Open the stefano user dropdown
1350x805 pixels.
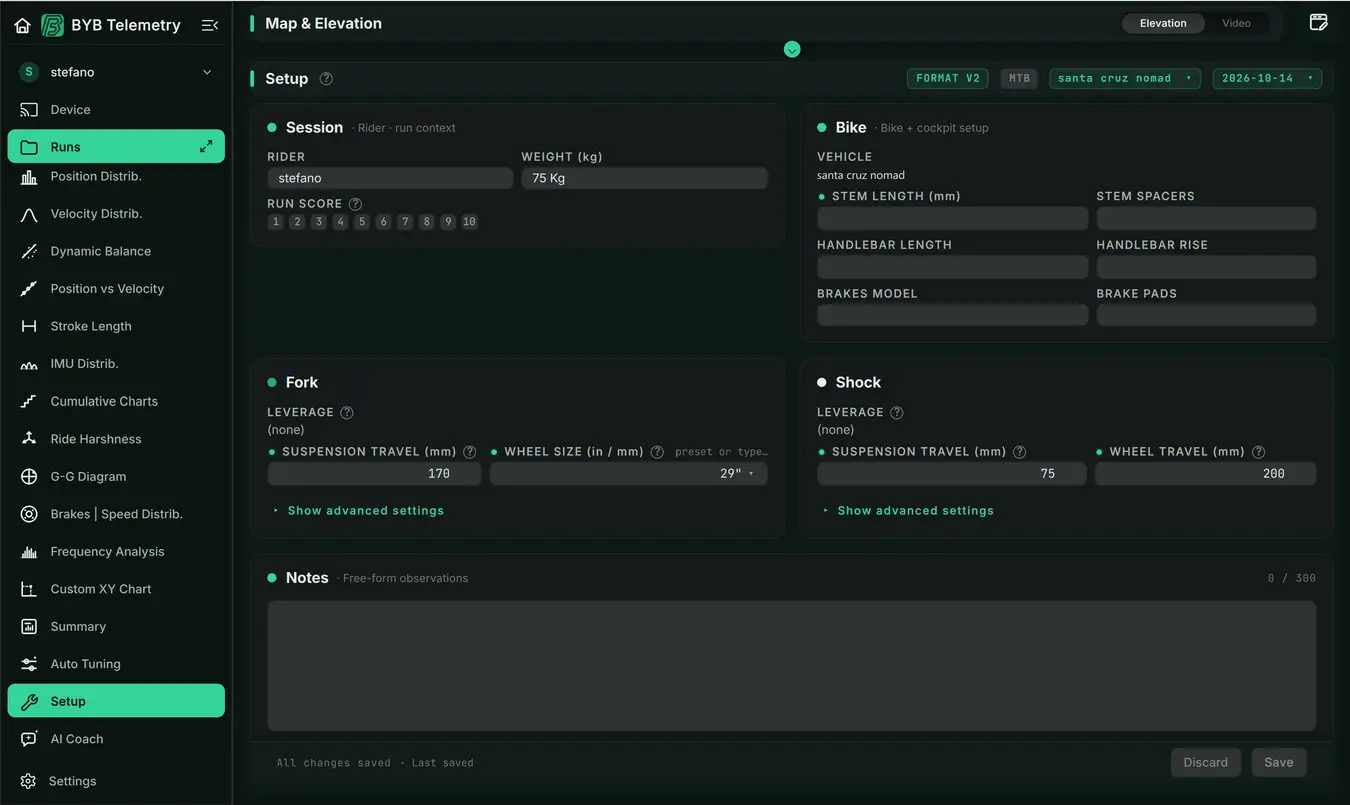click(116, 72)
